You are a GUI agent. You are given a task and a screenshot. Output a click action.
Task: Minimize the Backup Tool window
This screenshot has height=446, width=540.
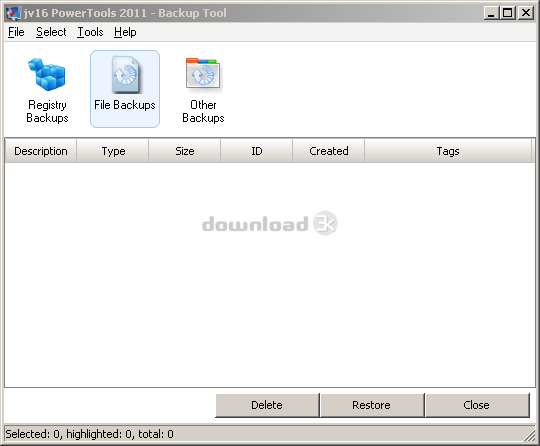click(491, 13)
